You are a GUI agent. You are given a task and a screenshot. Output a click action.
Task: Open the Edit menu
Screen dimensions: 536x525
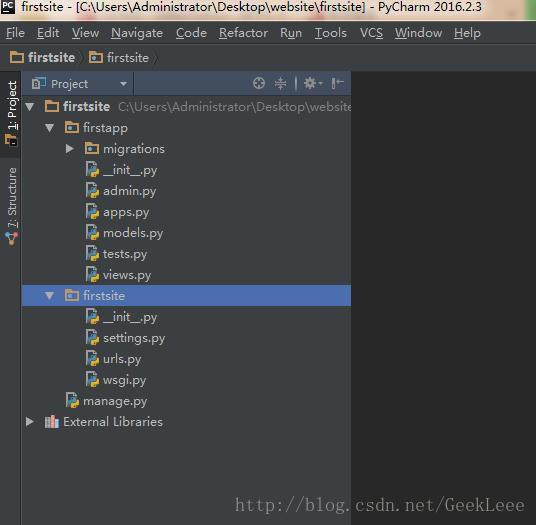[48, 33]
